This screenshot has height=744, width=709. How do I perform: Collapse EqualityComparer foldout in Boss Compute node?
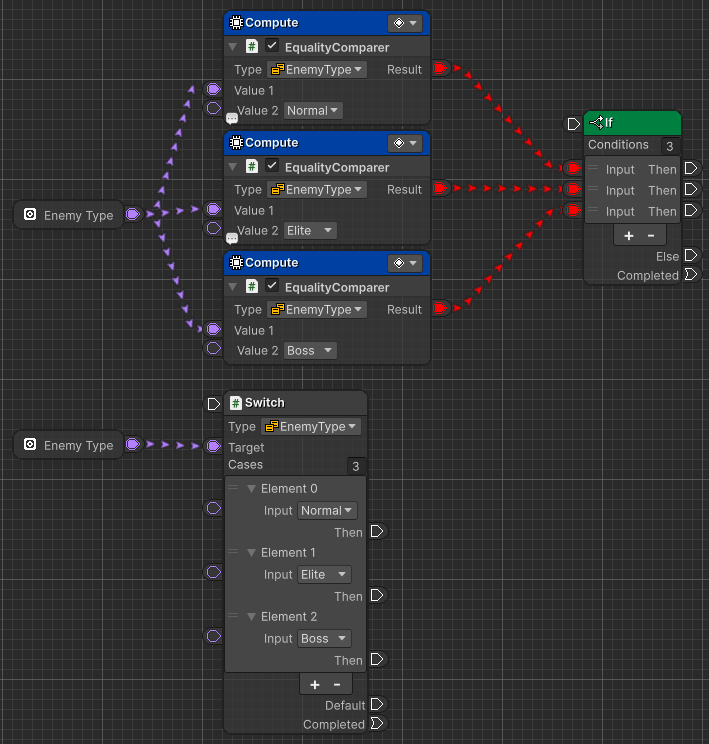[233, 287]
